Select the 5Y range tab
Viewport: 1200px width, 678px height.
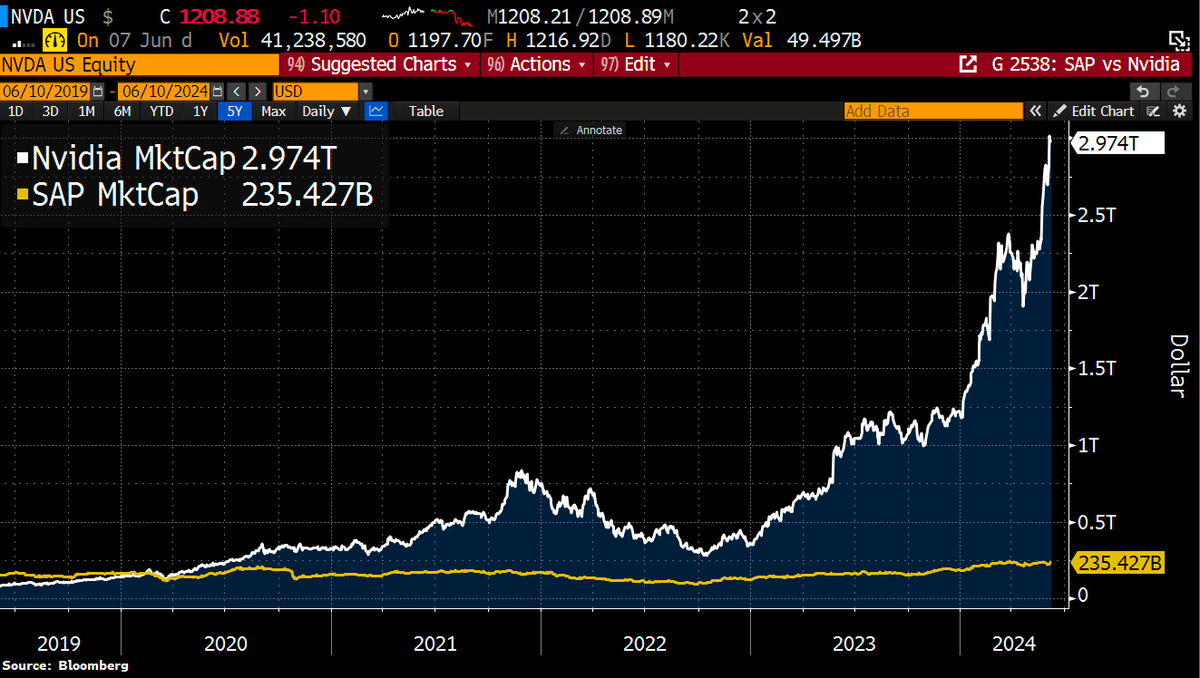tap(236, 111)
